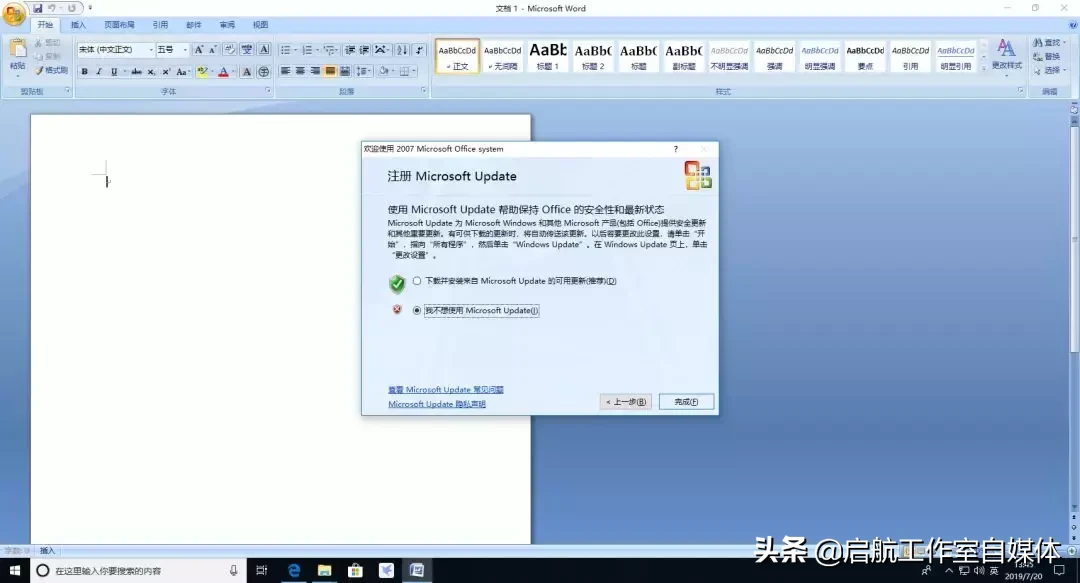The height and width of the screenshot is (583, 1080).
Task: Apply strikethrough formatting
Action: (139, 71)
